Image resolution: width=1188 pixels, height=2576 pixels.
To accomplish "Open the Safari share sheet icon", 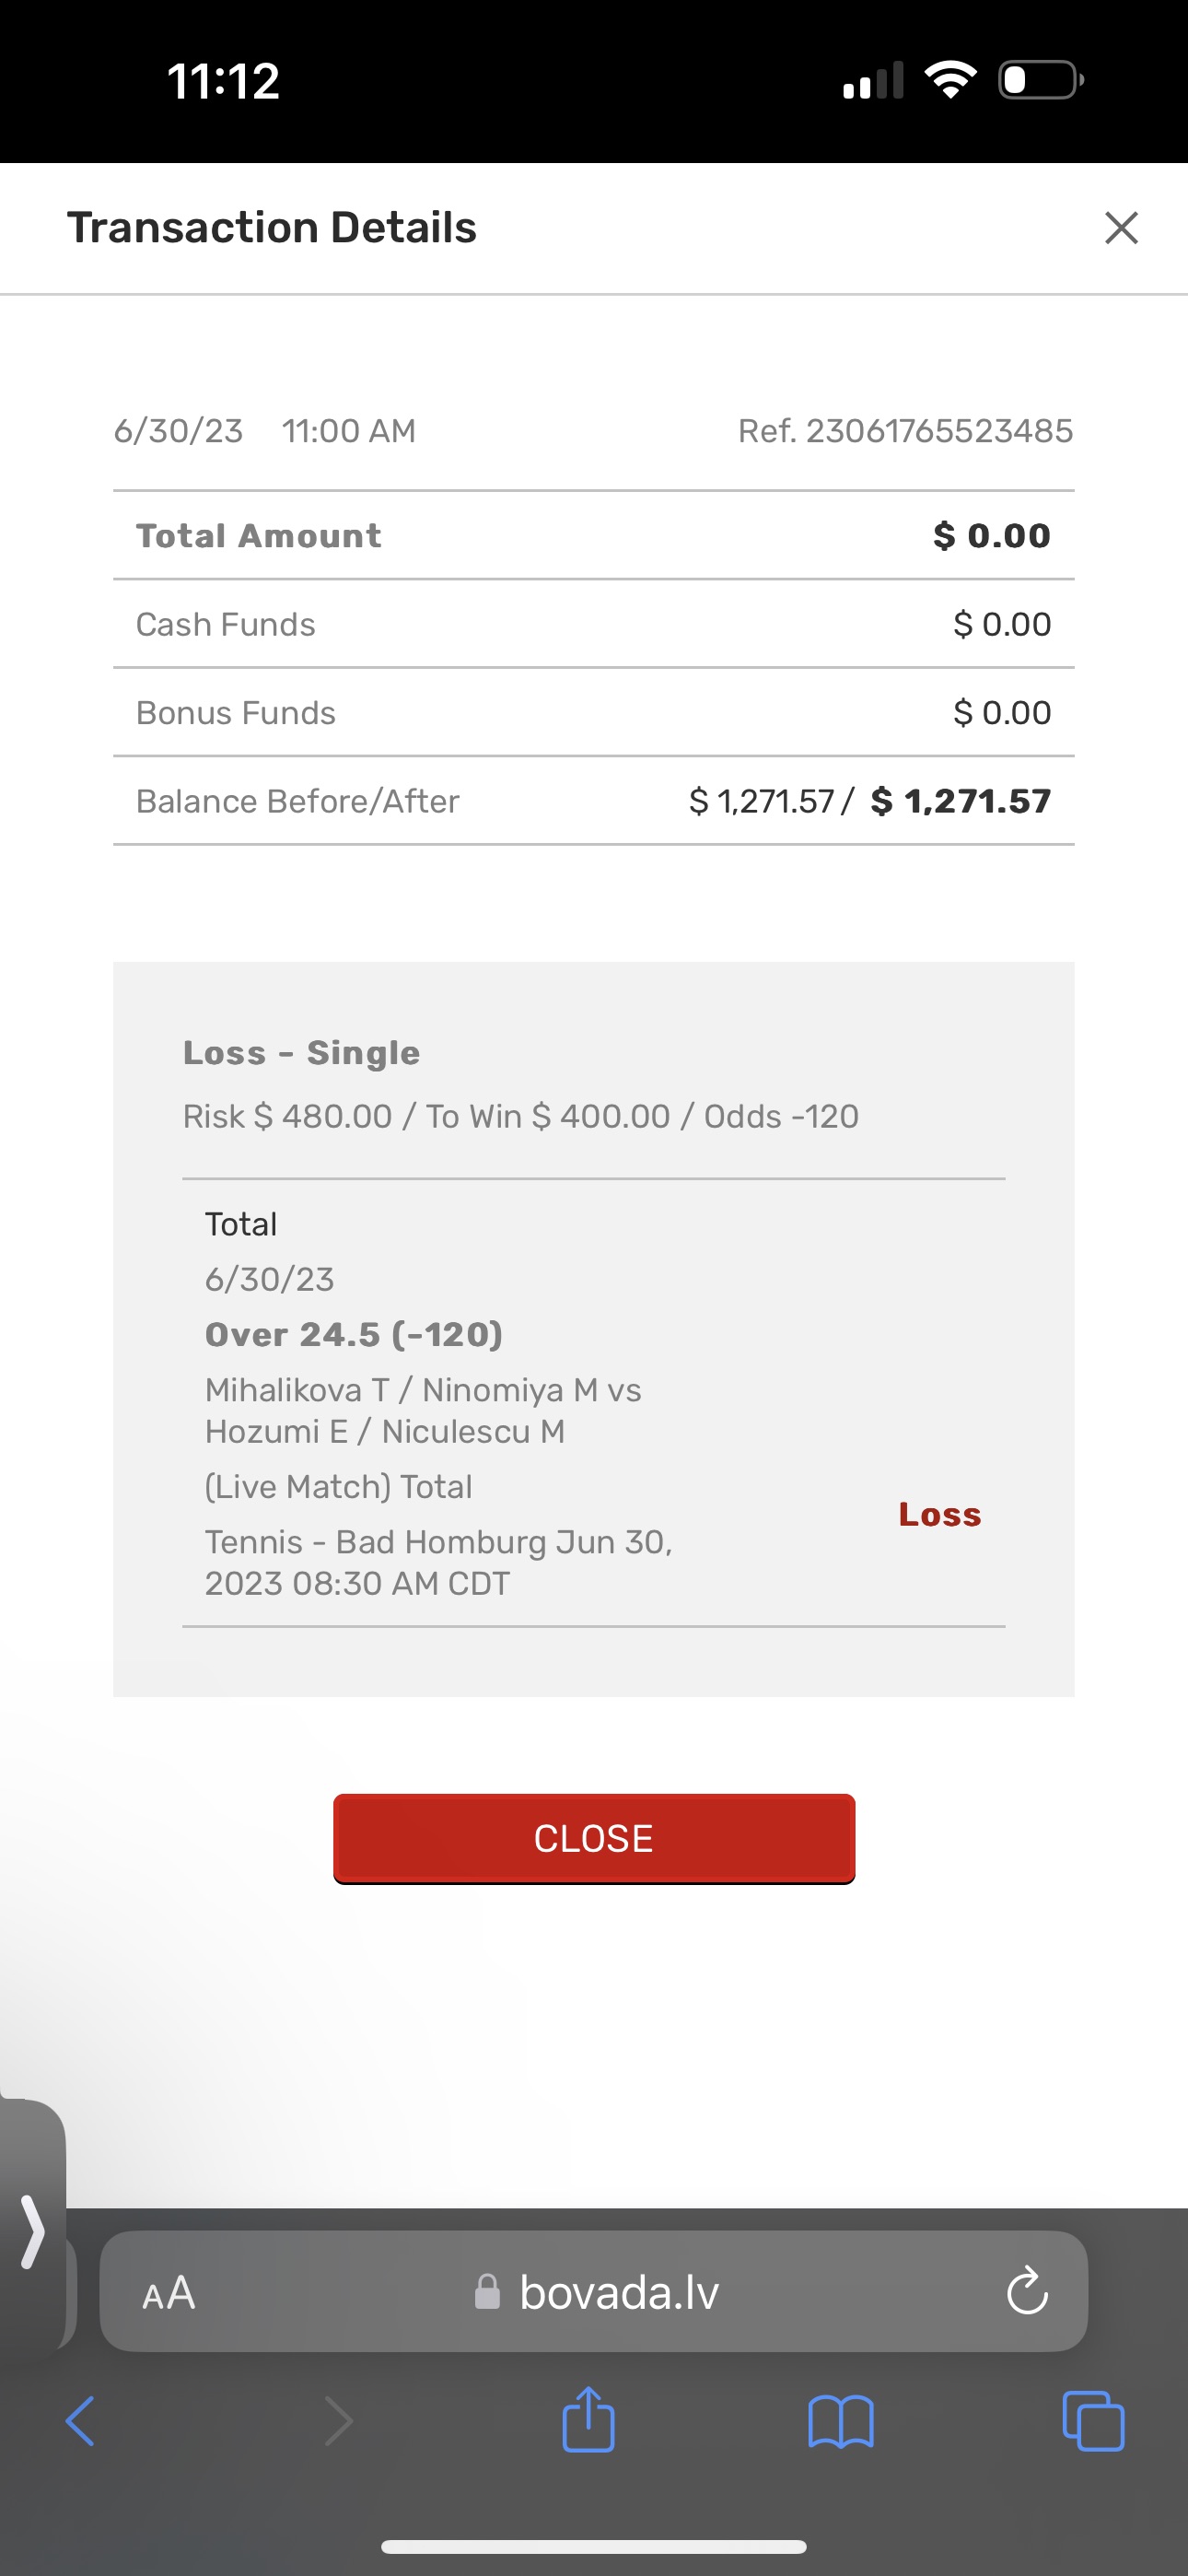I will tap(589, 2420).
